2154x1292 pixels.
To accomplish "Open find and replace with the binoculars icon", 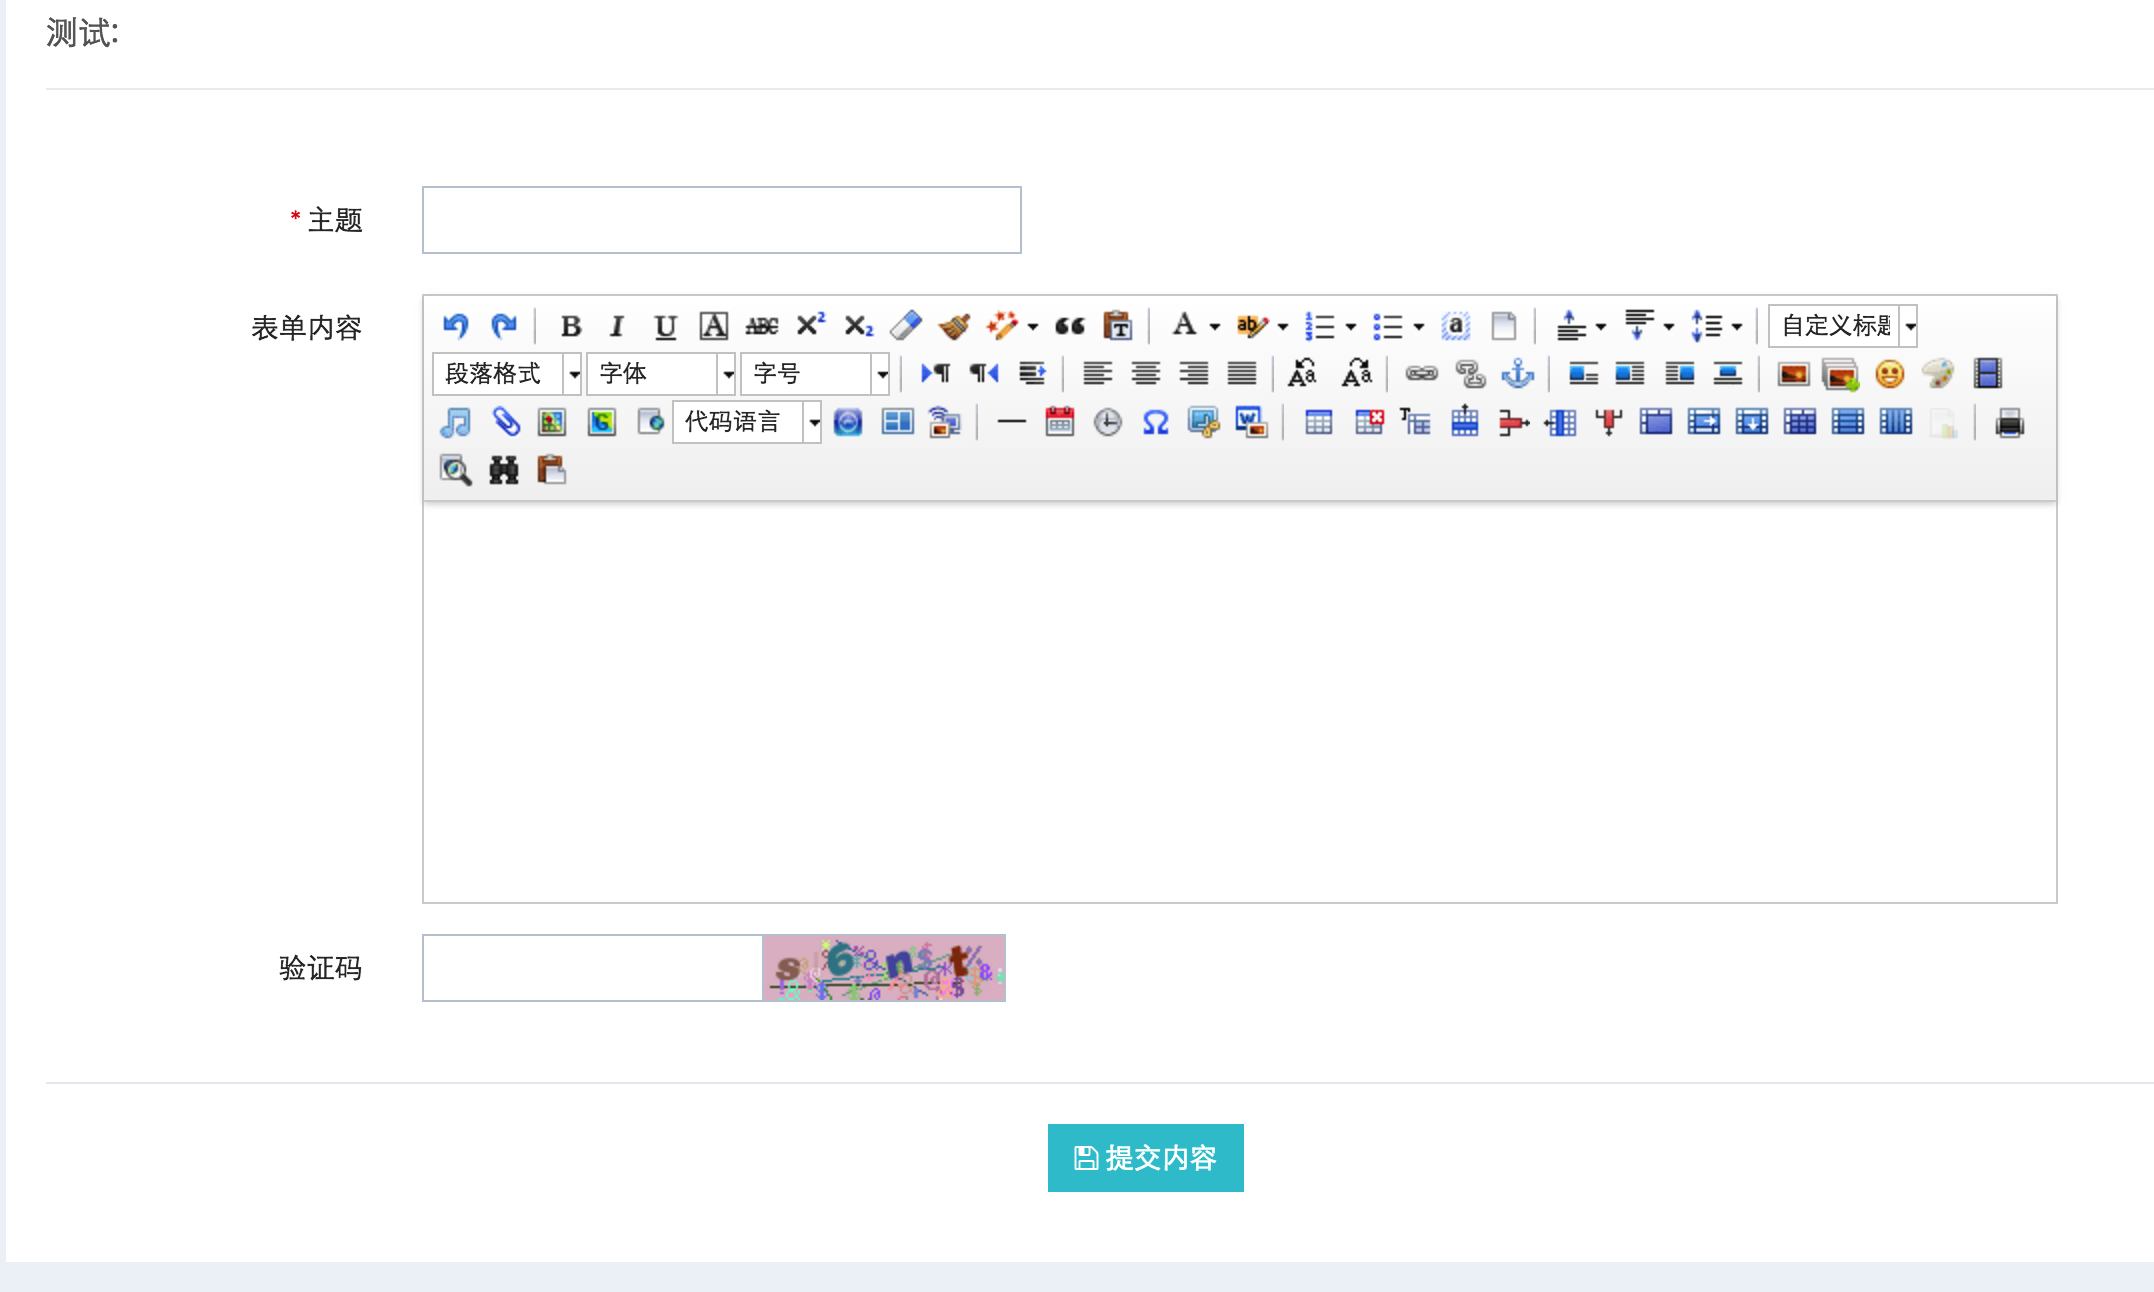I will coord(504,470).
